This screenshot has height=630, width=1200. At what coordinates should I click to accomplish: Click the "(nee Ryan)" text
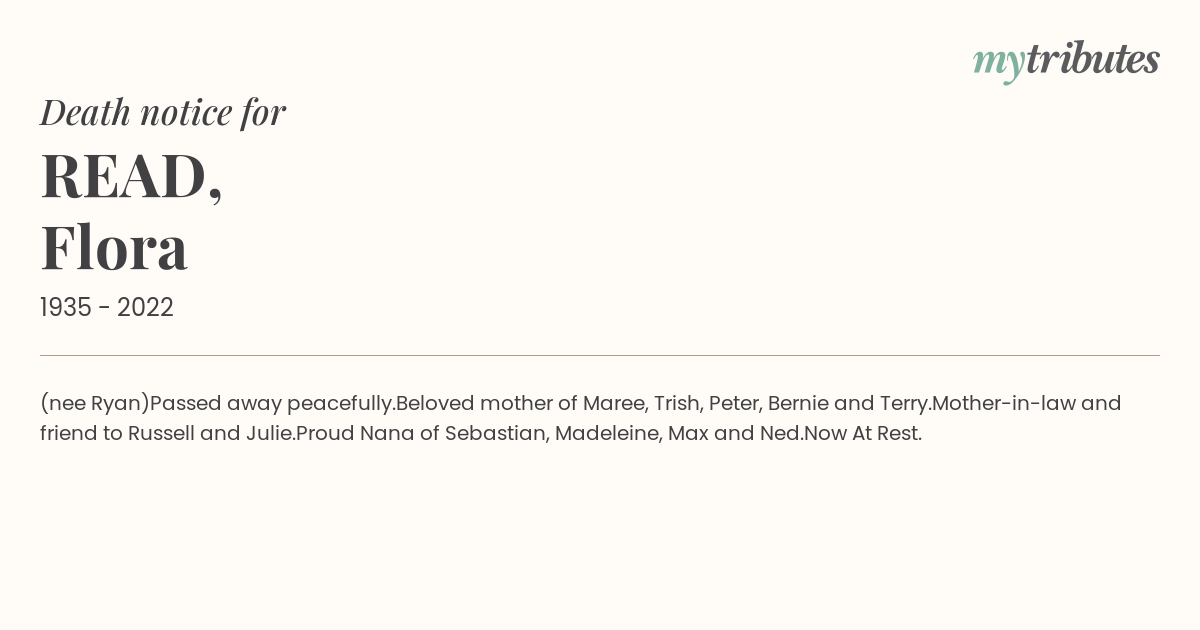pyautogui.click(x=95, y=404)
